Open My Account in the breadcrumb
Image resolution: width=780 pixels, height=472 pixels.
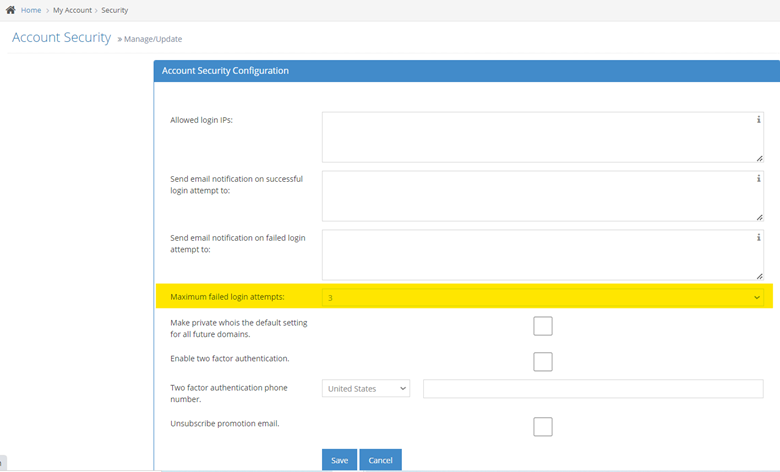[x=72, y=10]
